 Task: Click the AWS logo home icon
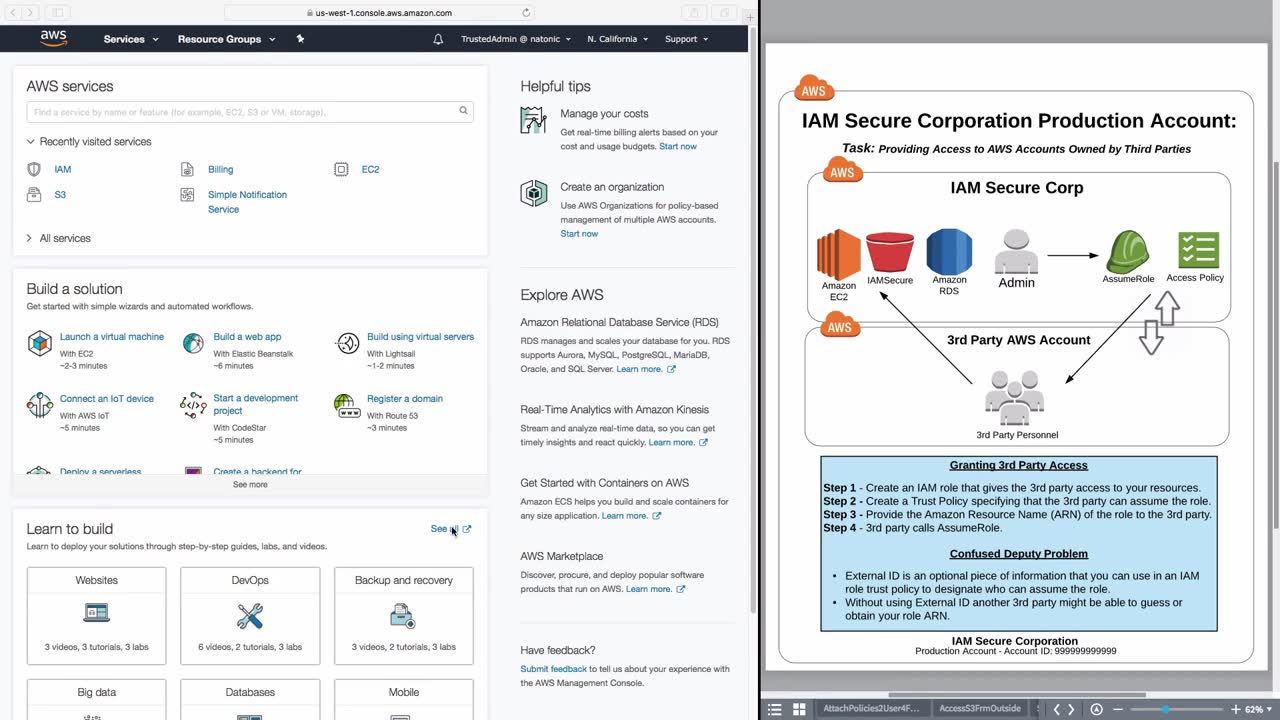point(54,39)
